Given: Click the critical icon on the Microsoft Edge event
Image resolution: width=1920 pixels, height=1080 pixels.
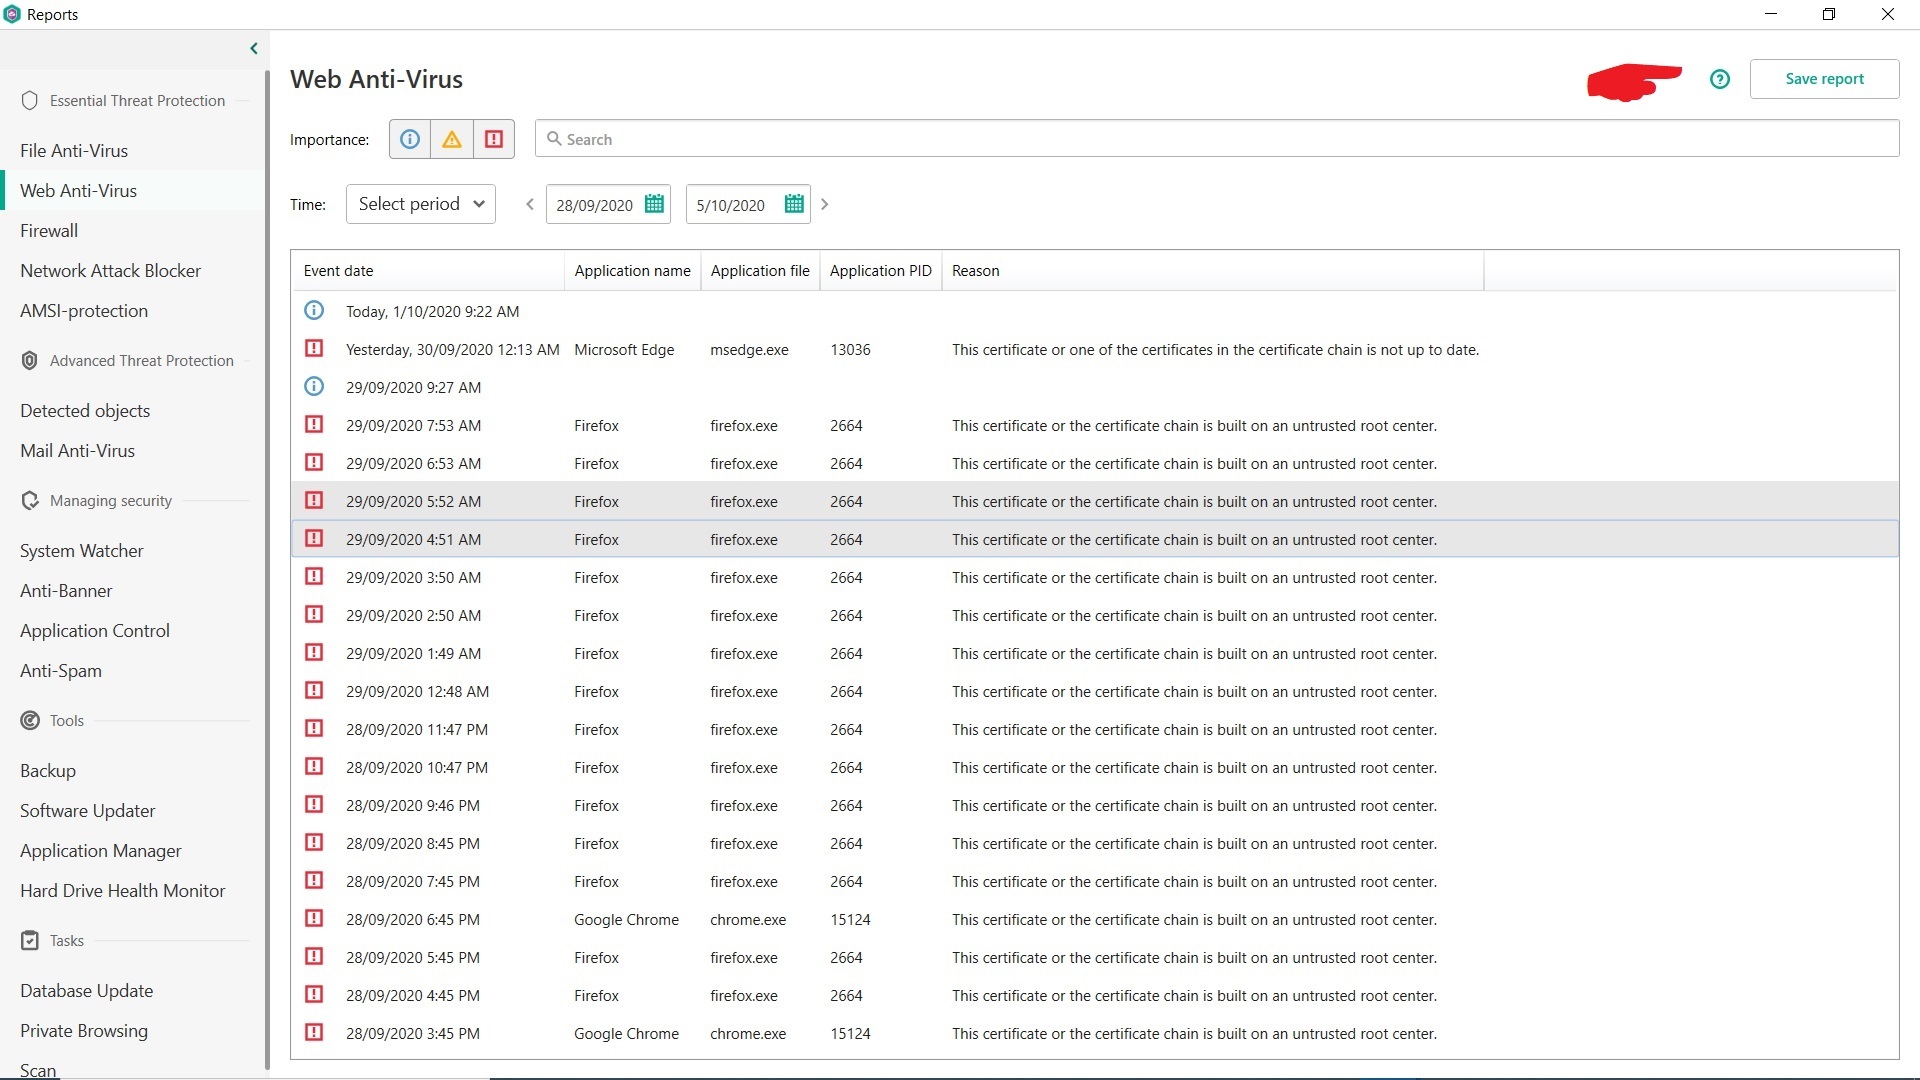Looking at the screenshot, I should (x=314, y=349).
